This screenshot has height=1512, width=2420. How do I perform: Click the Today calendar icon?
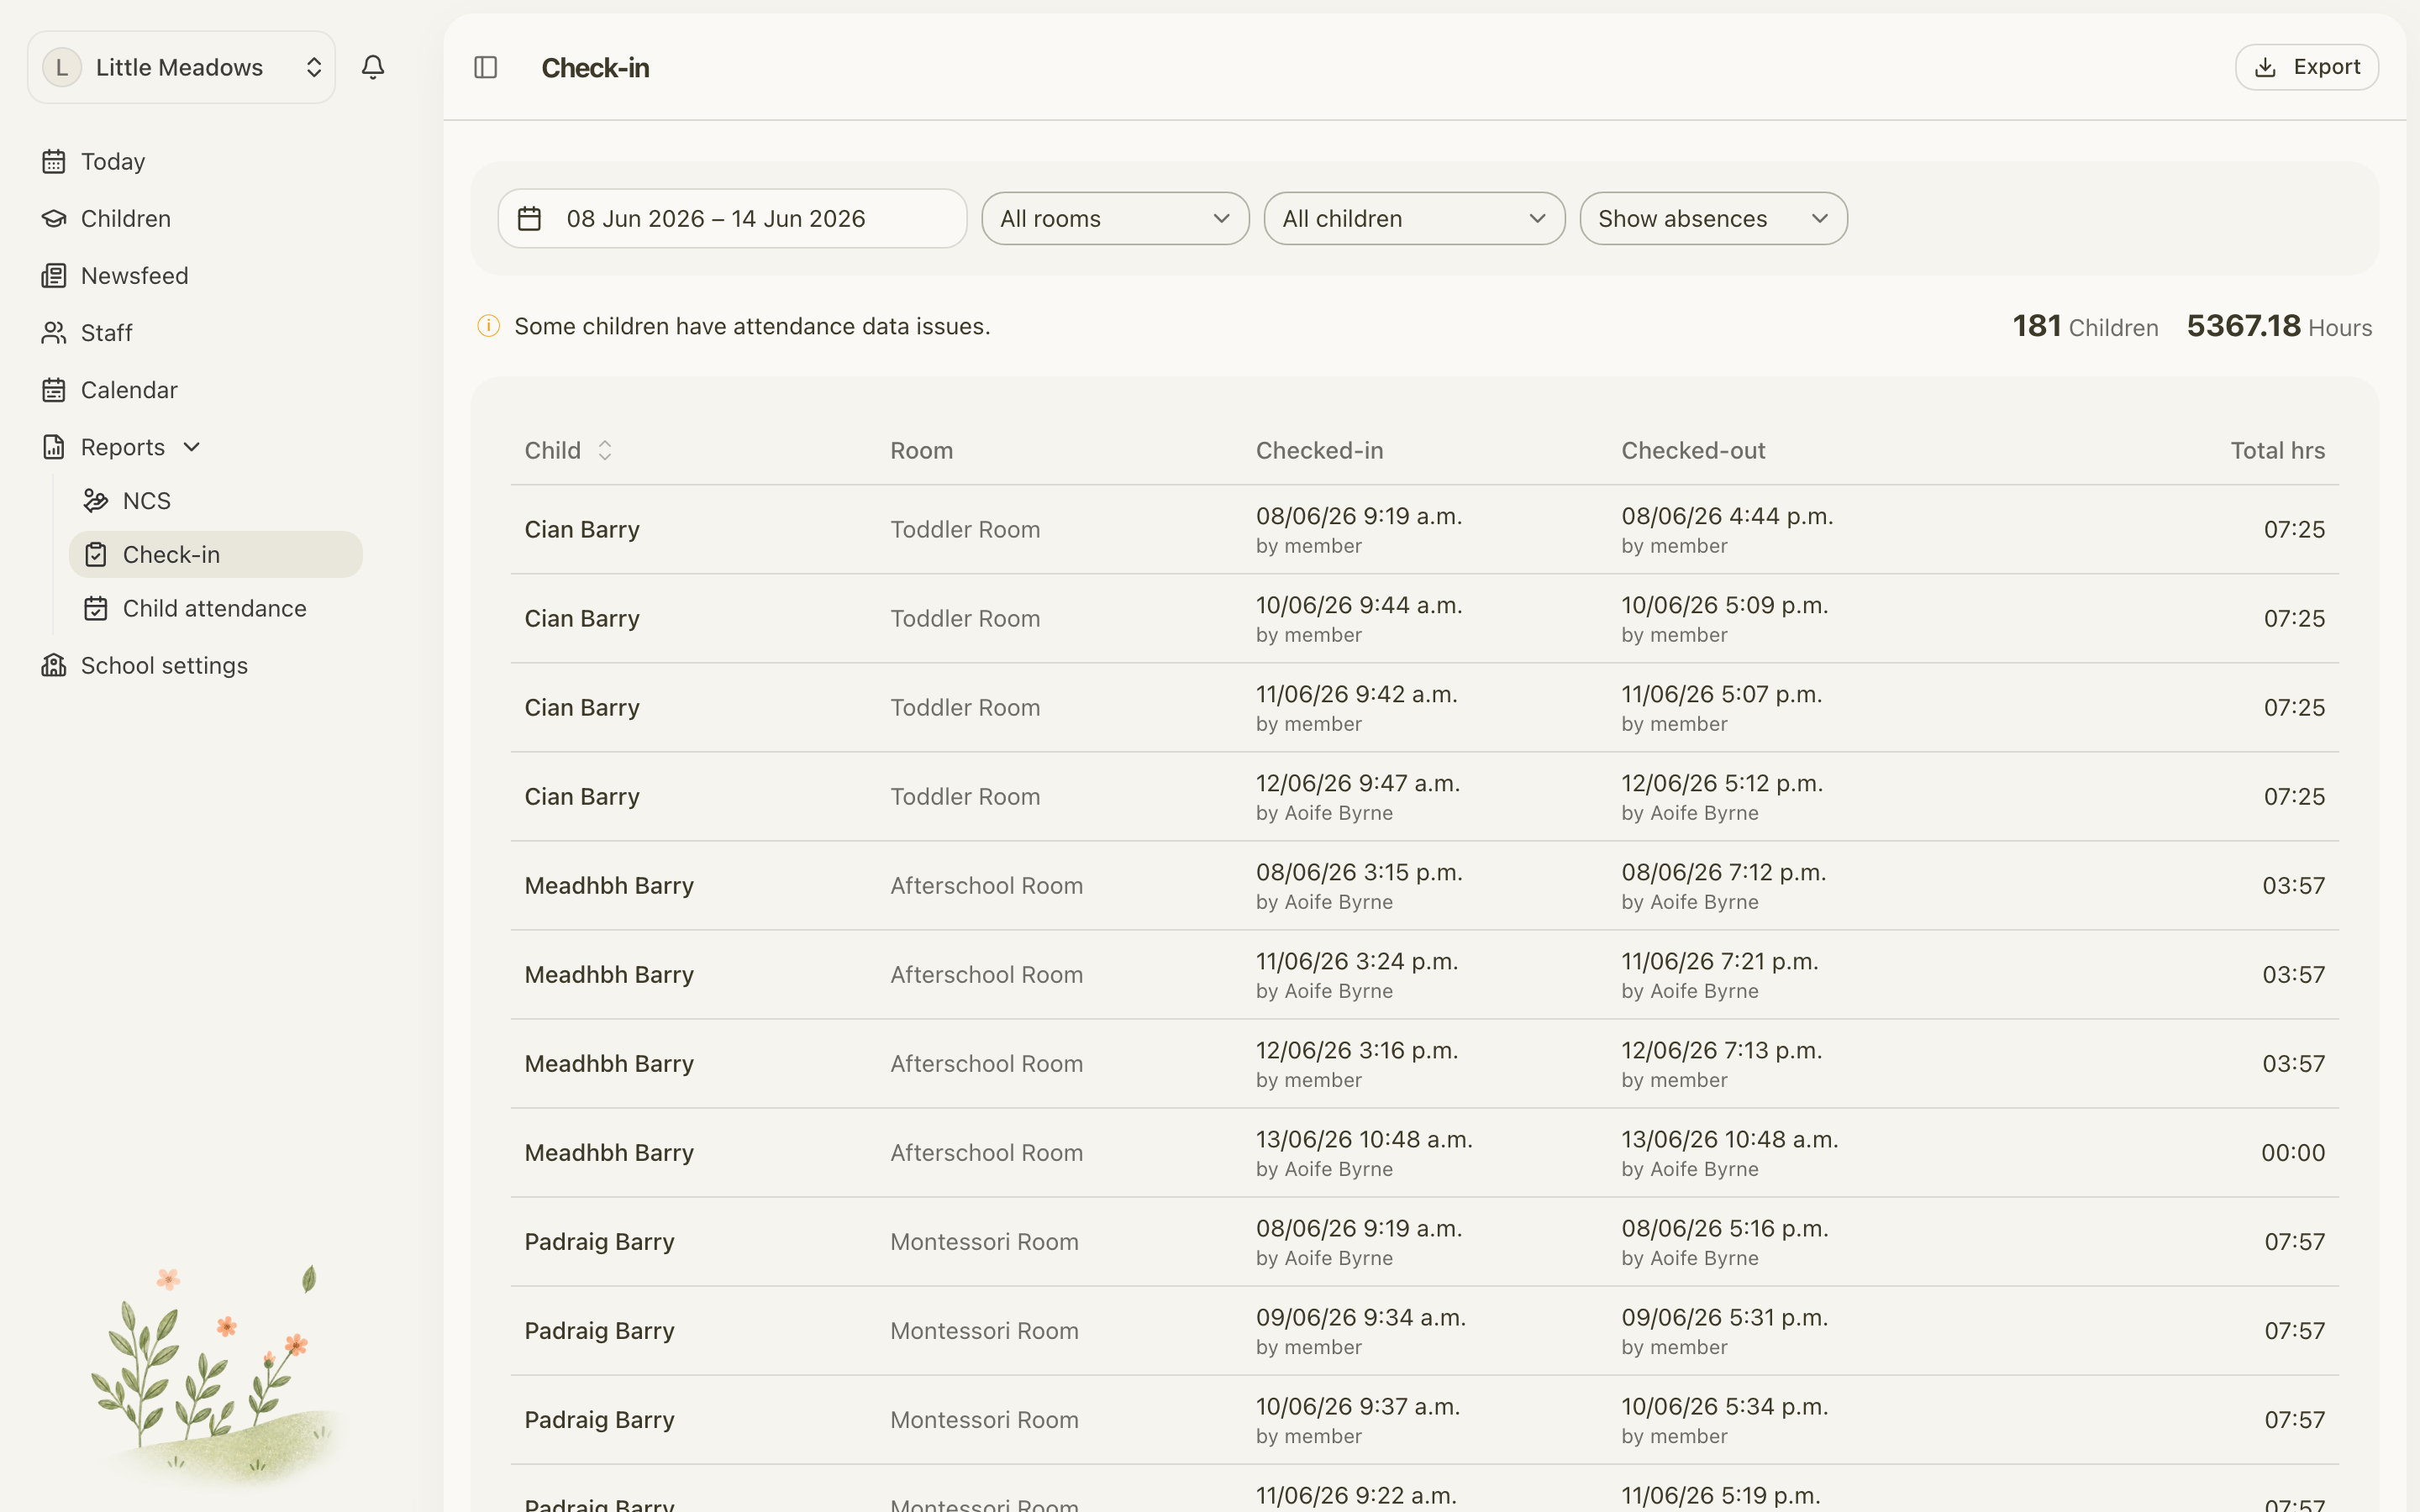click(54, 161)
